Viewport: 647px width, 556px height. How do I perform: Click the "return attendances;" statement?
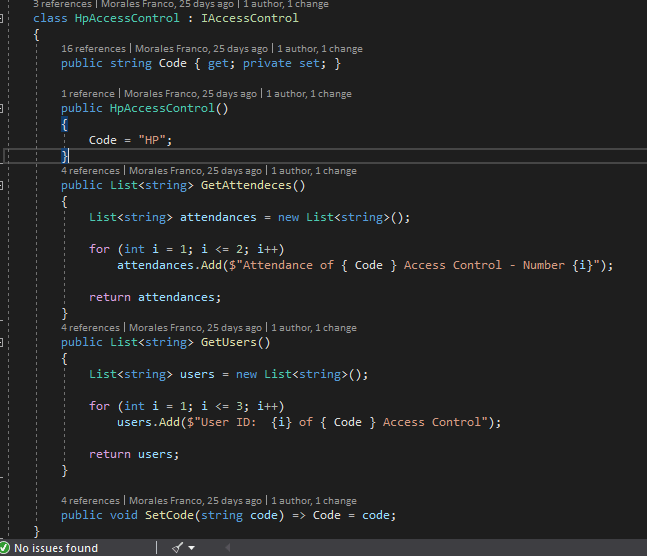tap(155, 298)
